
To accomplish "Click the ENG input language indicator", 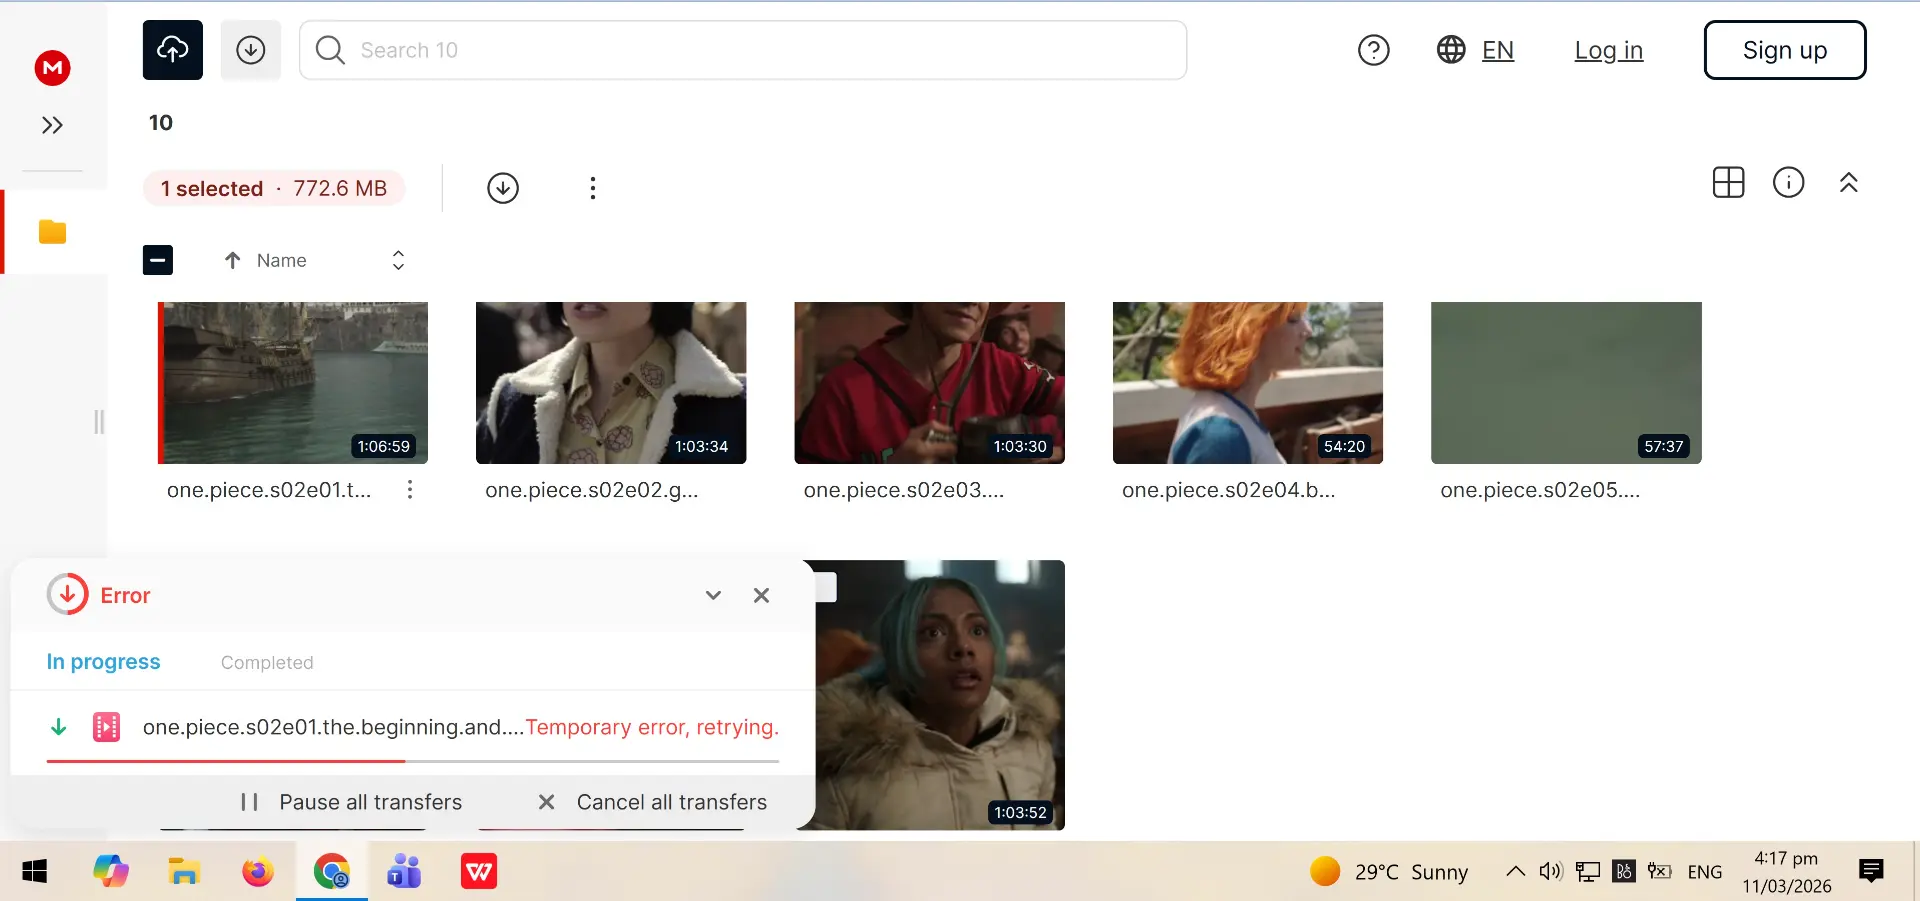I will [1705, 872].
